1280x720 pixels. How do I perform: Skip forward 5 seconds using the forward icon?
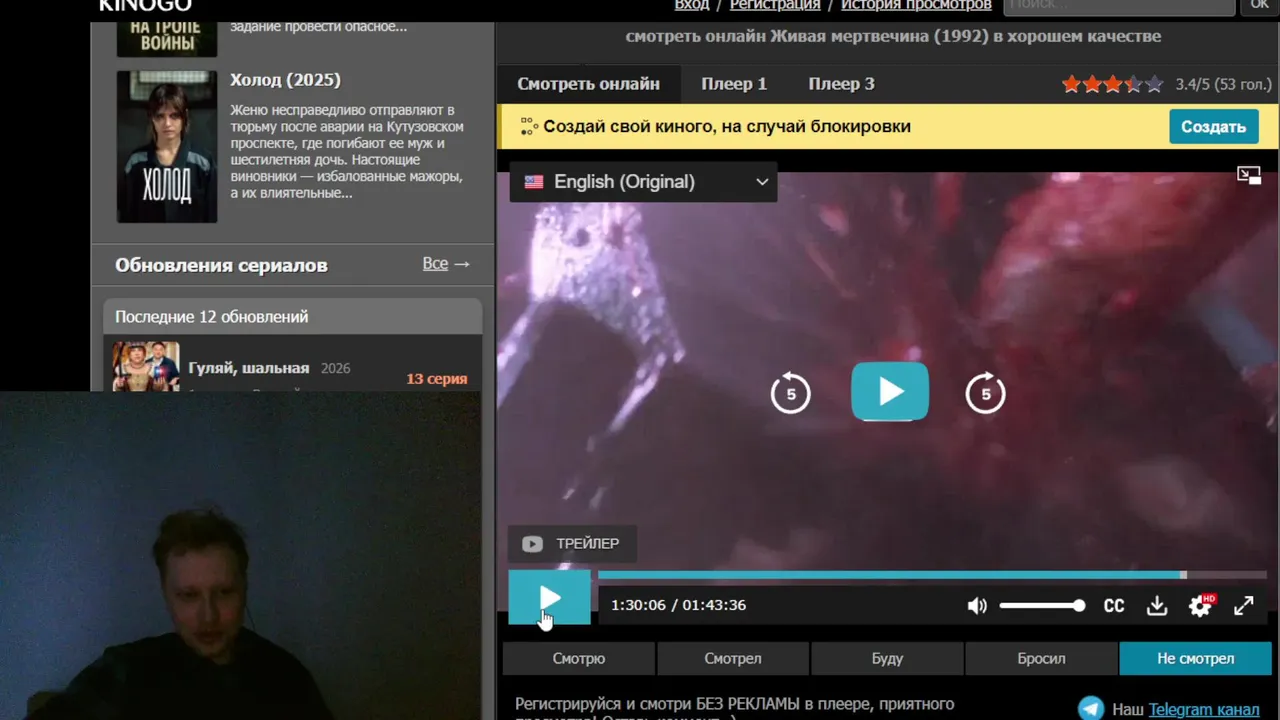tap(985, 393)
